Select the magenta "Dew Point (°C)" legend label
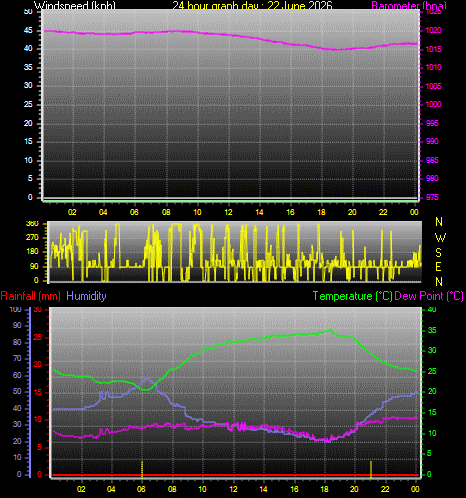466x498 pixels. coord(429,296)
